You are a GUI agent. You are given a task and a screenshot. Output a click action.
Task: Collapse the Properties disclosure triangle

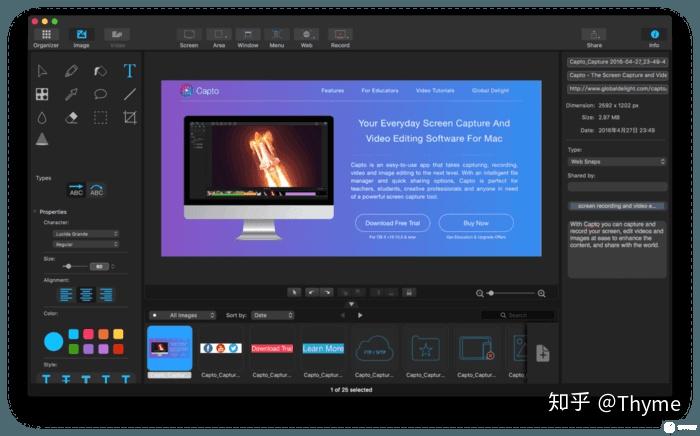[x=35, y=212]
